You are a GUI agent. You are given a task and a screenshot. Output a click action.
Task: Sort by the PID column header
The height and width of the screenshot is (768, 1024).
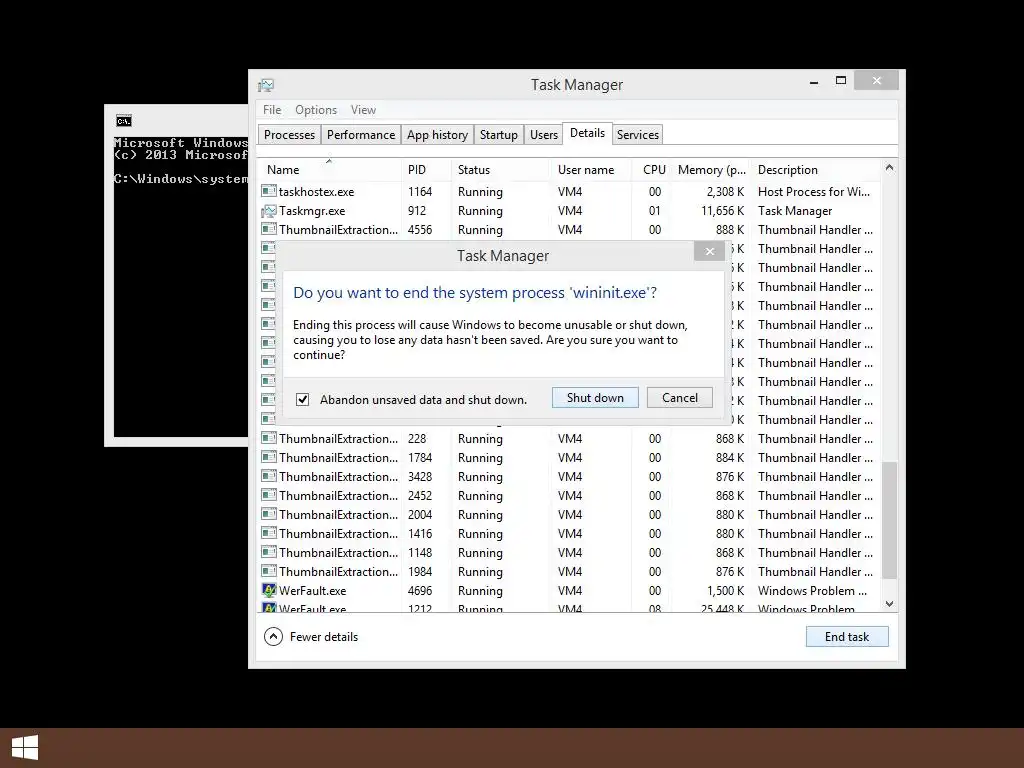click(425, 170)
